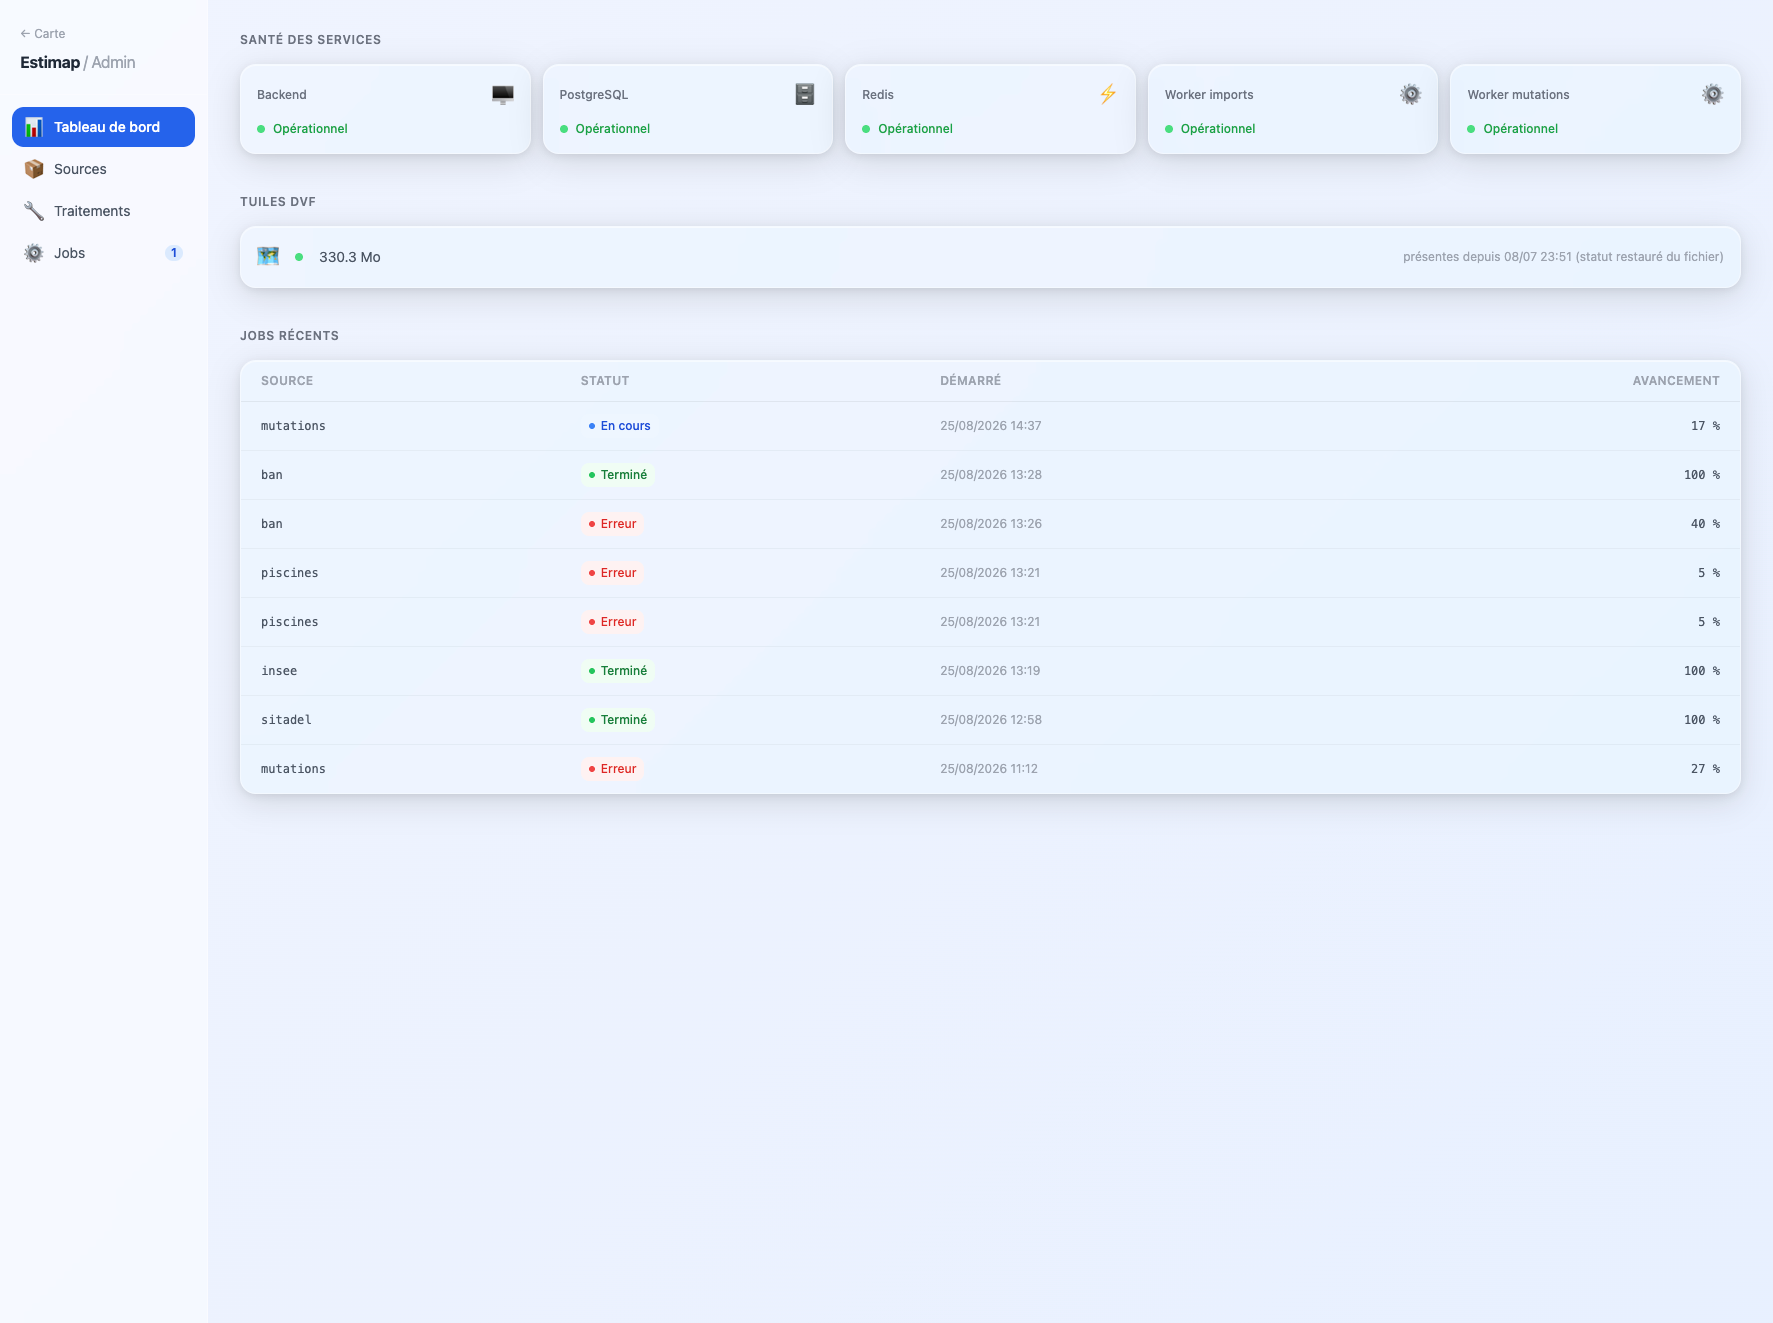Click the Redis lightning bolt icon
This screenshot has height=1323, width=1773.
tap(1108, 94)
